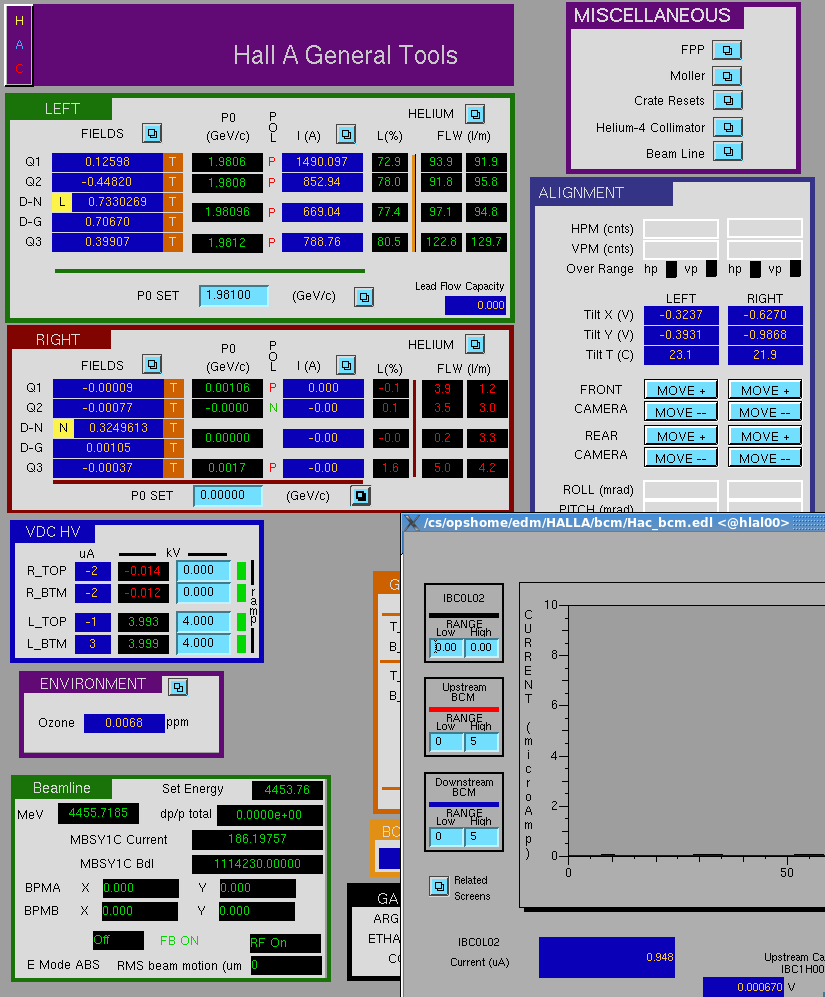Click LEFT front camera MOVE -- button
The height and width of the screenshot is (997, 825).
coord(681,412)
